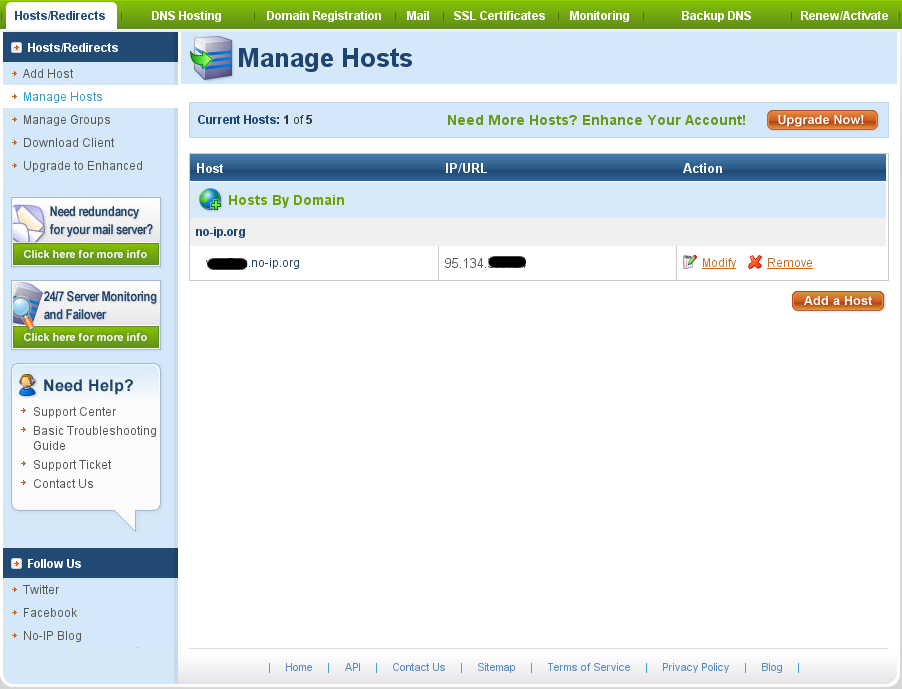Click the Modify pencil icon
The width and height of the screenshot is (902, 689).
689,262
